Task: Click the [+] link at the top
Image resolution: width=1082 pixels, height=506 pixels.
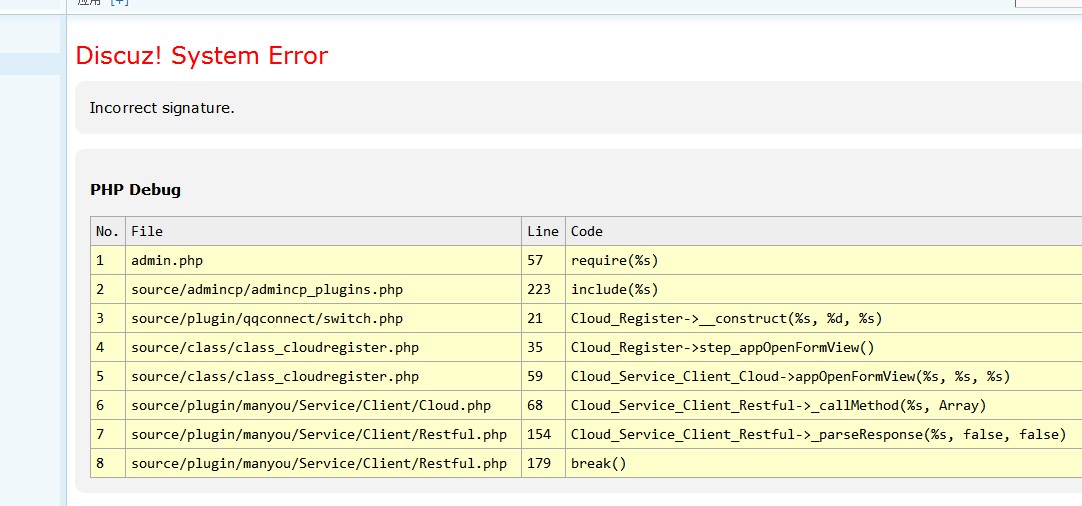Action: pyautogui.click(x=119, y=2)
